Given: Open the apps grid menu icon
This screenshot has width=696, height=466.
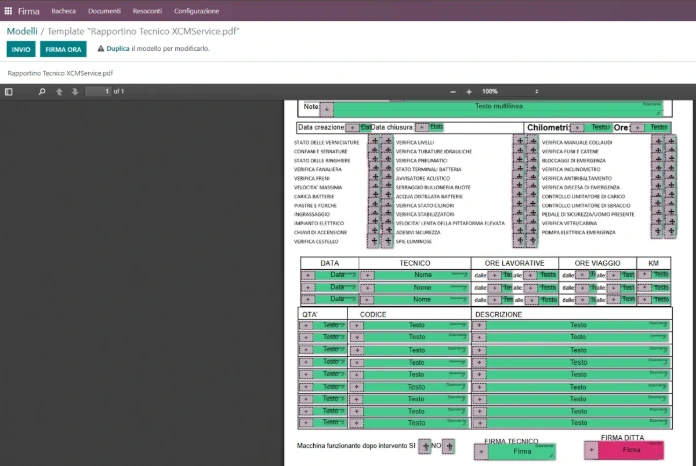Looking at the screenshot, I should (x=8, y=11).
